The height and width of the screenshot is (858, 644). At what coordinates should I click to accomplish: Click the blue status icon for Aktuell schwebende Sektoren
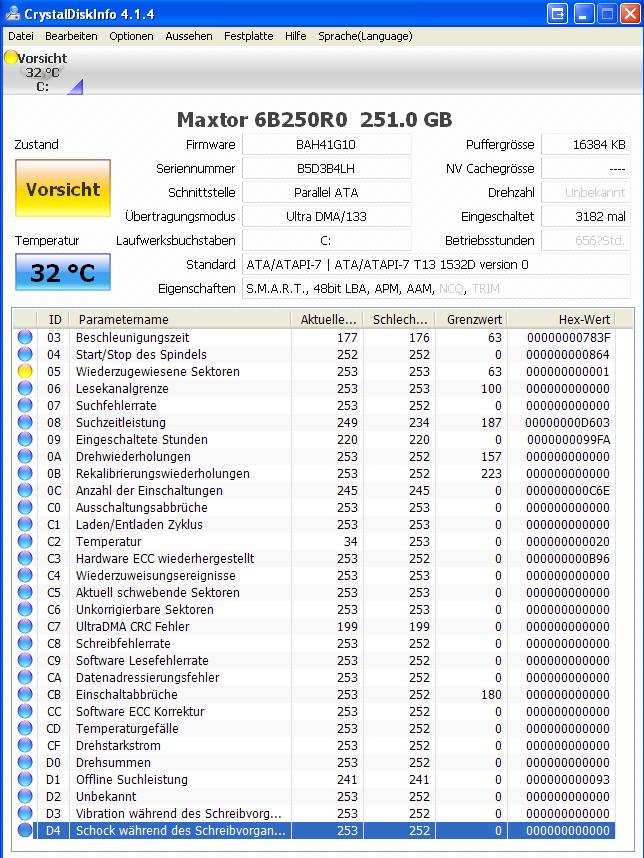coord(25,592)
